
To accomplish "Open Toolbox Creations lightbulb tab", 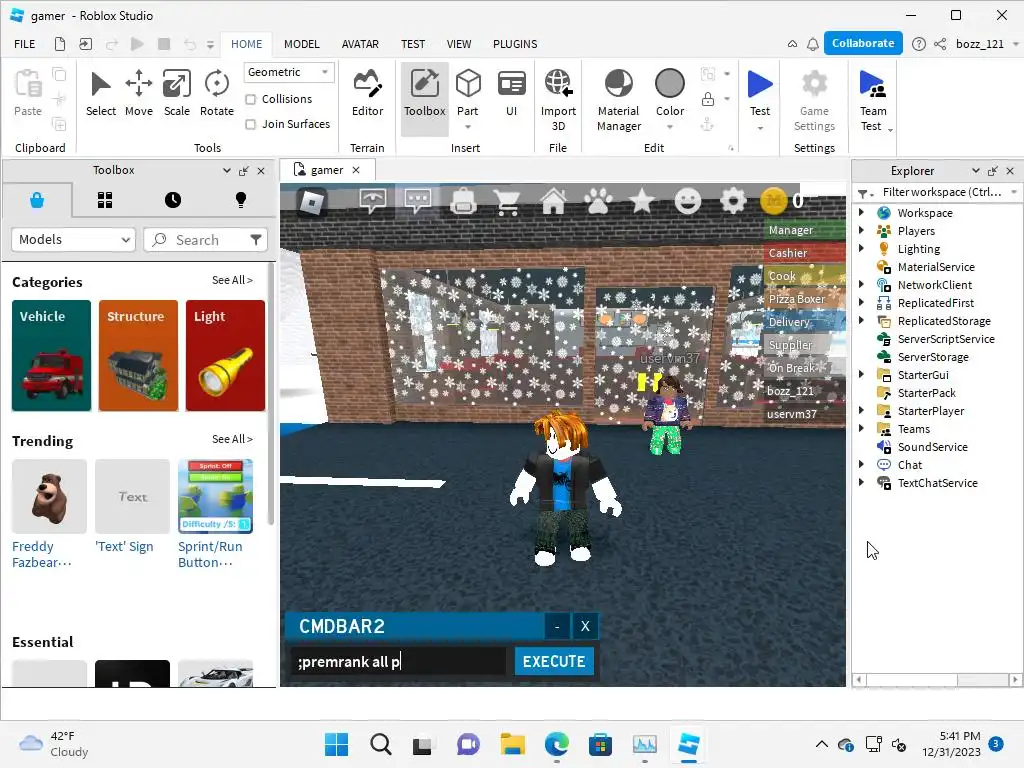I will (241, 200).
